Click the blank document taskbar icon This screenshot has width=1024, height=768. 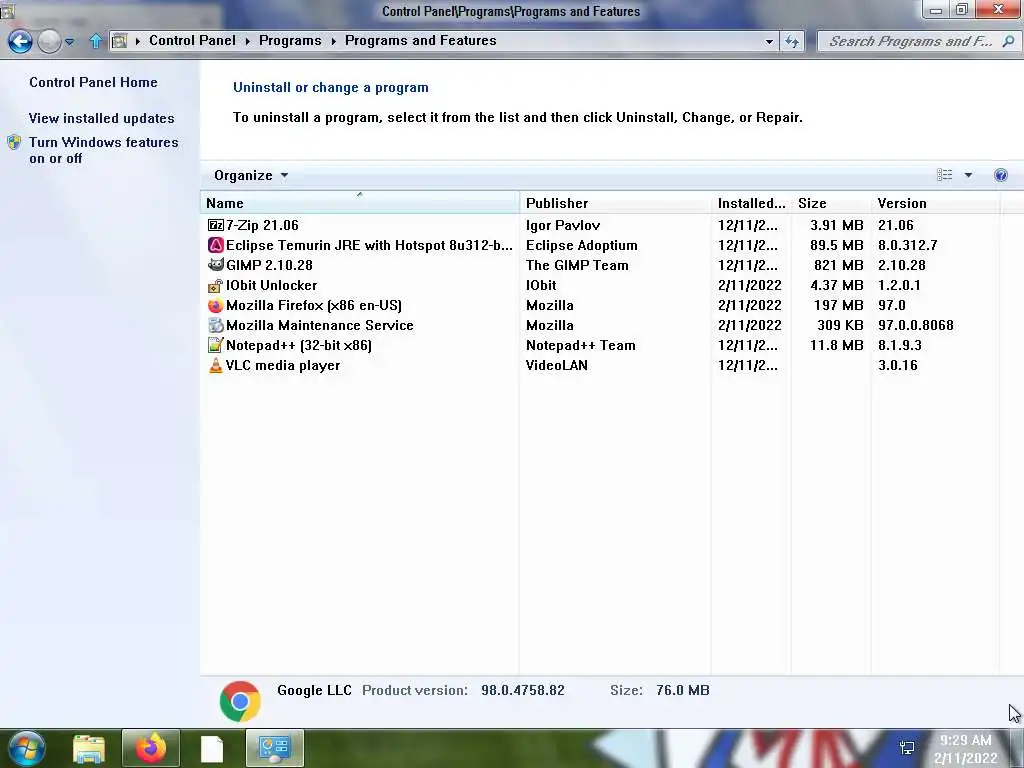[x=212, y=749]
